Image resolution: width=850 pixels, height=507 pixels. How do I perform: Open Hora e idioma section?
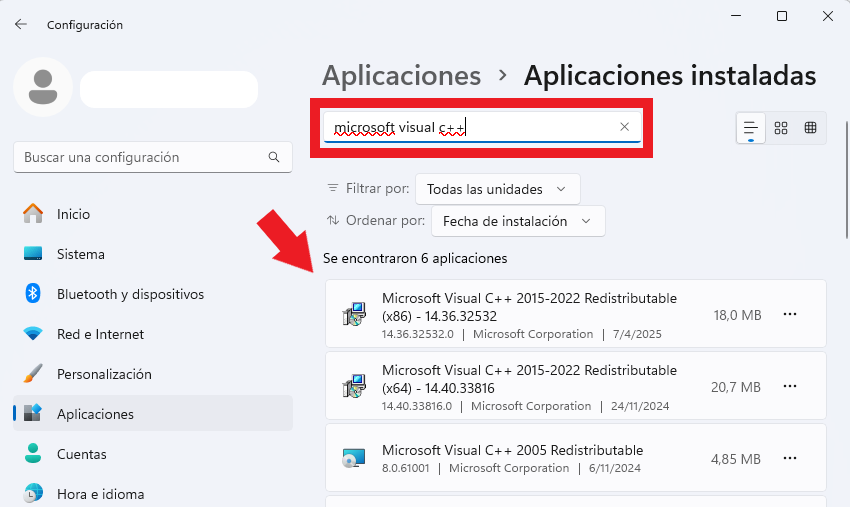click(x=153, y=494)
